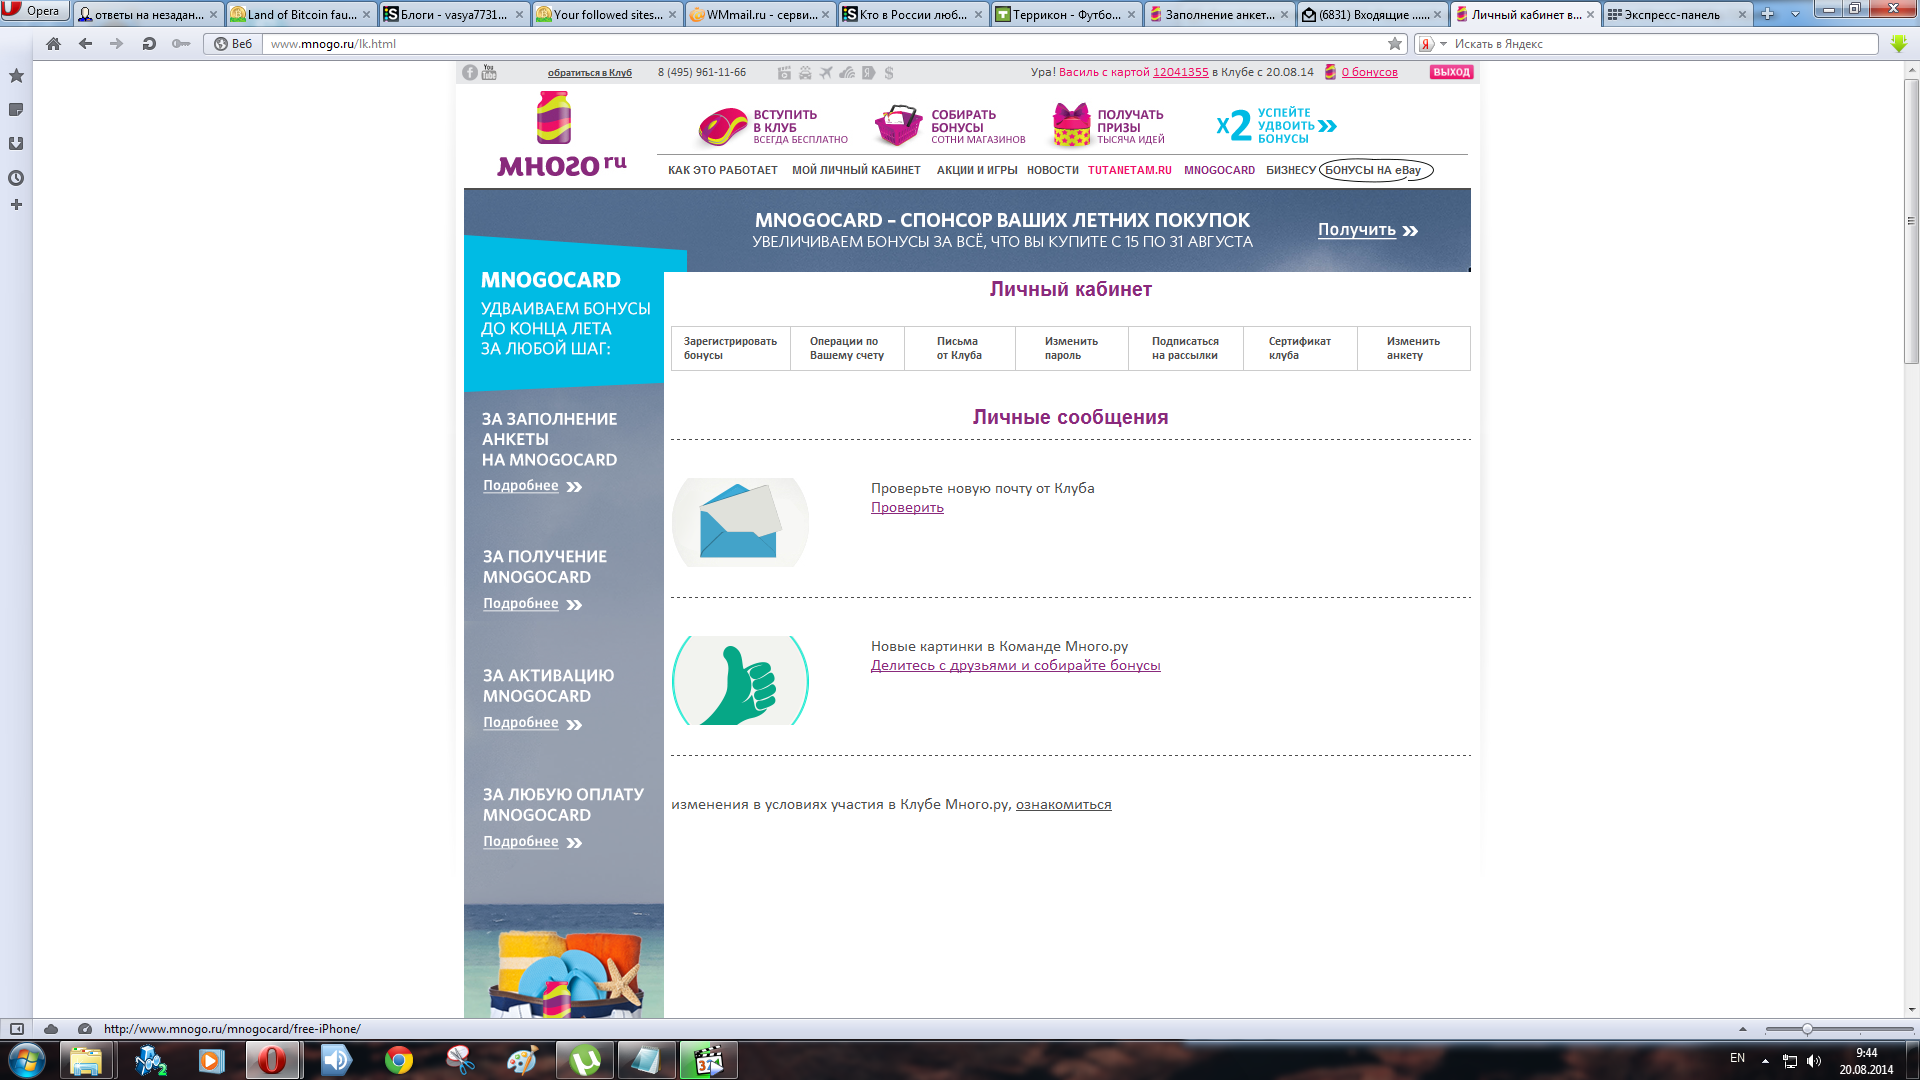This screenshot has width=1920, height=1080.
Task: Open the Opera sidebar notes icon
Action: tap(16, 110)
